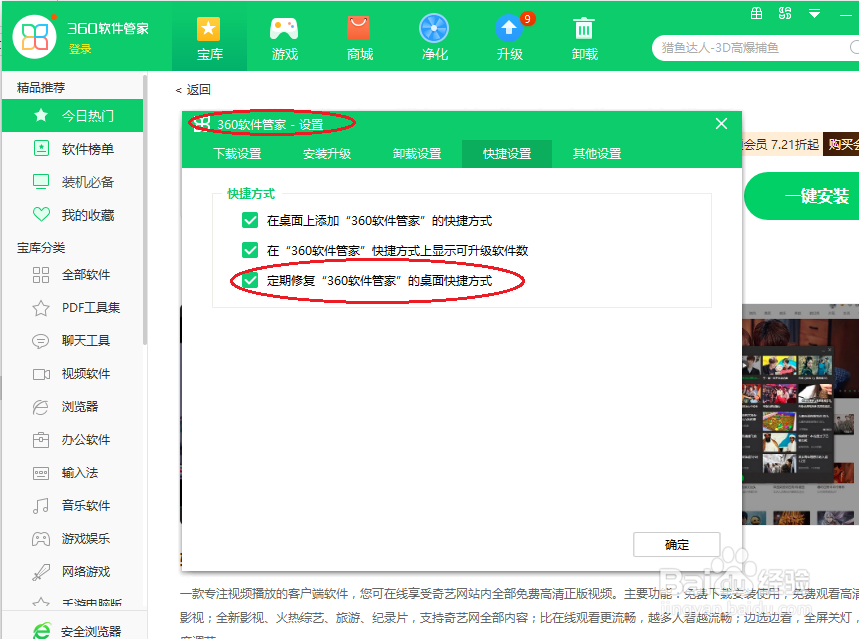This screenshot has height=639, width=859.
Task: Open the 宝库 star icon section
Action: (209, 38)
